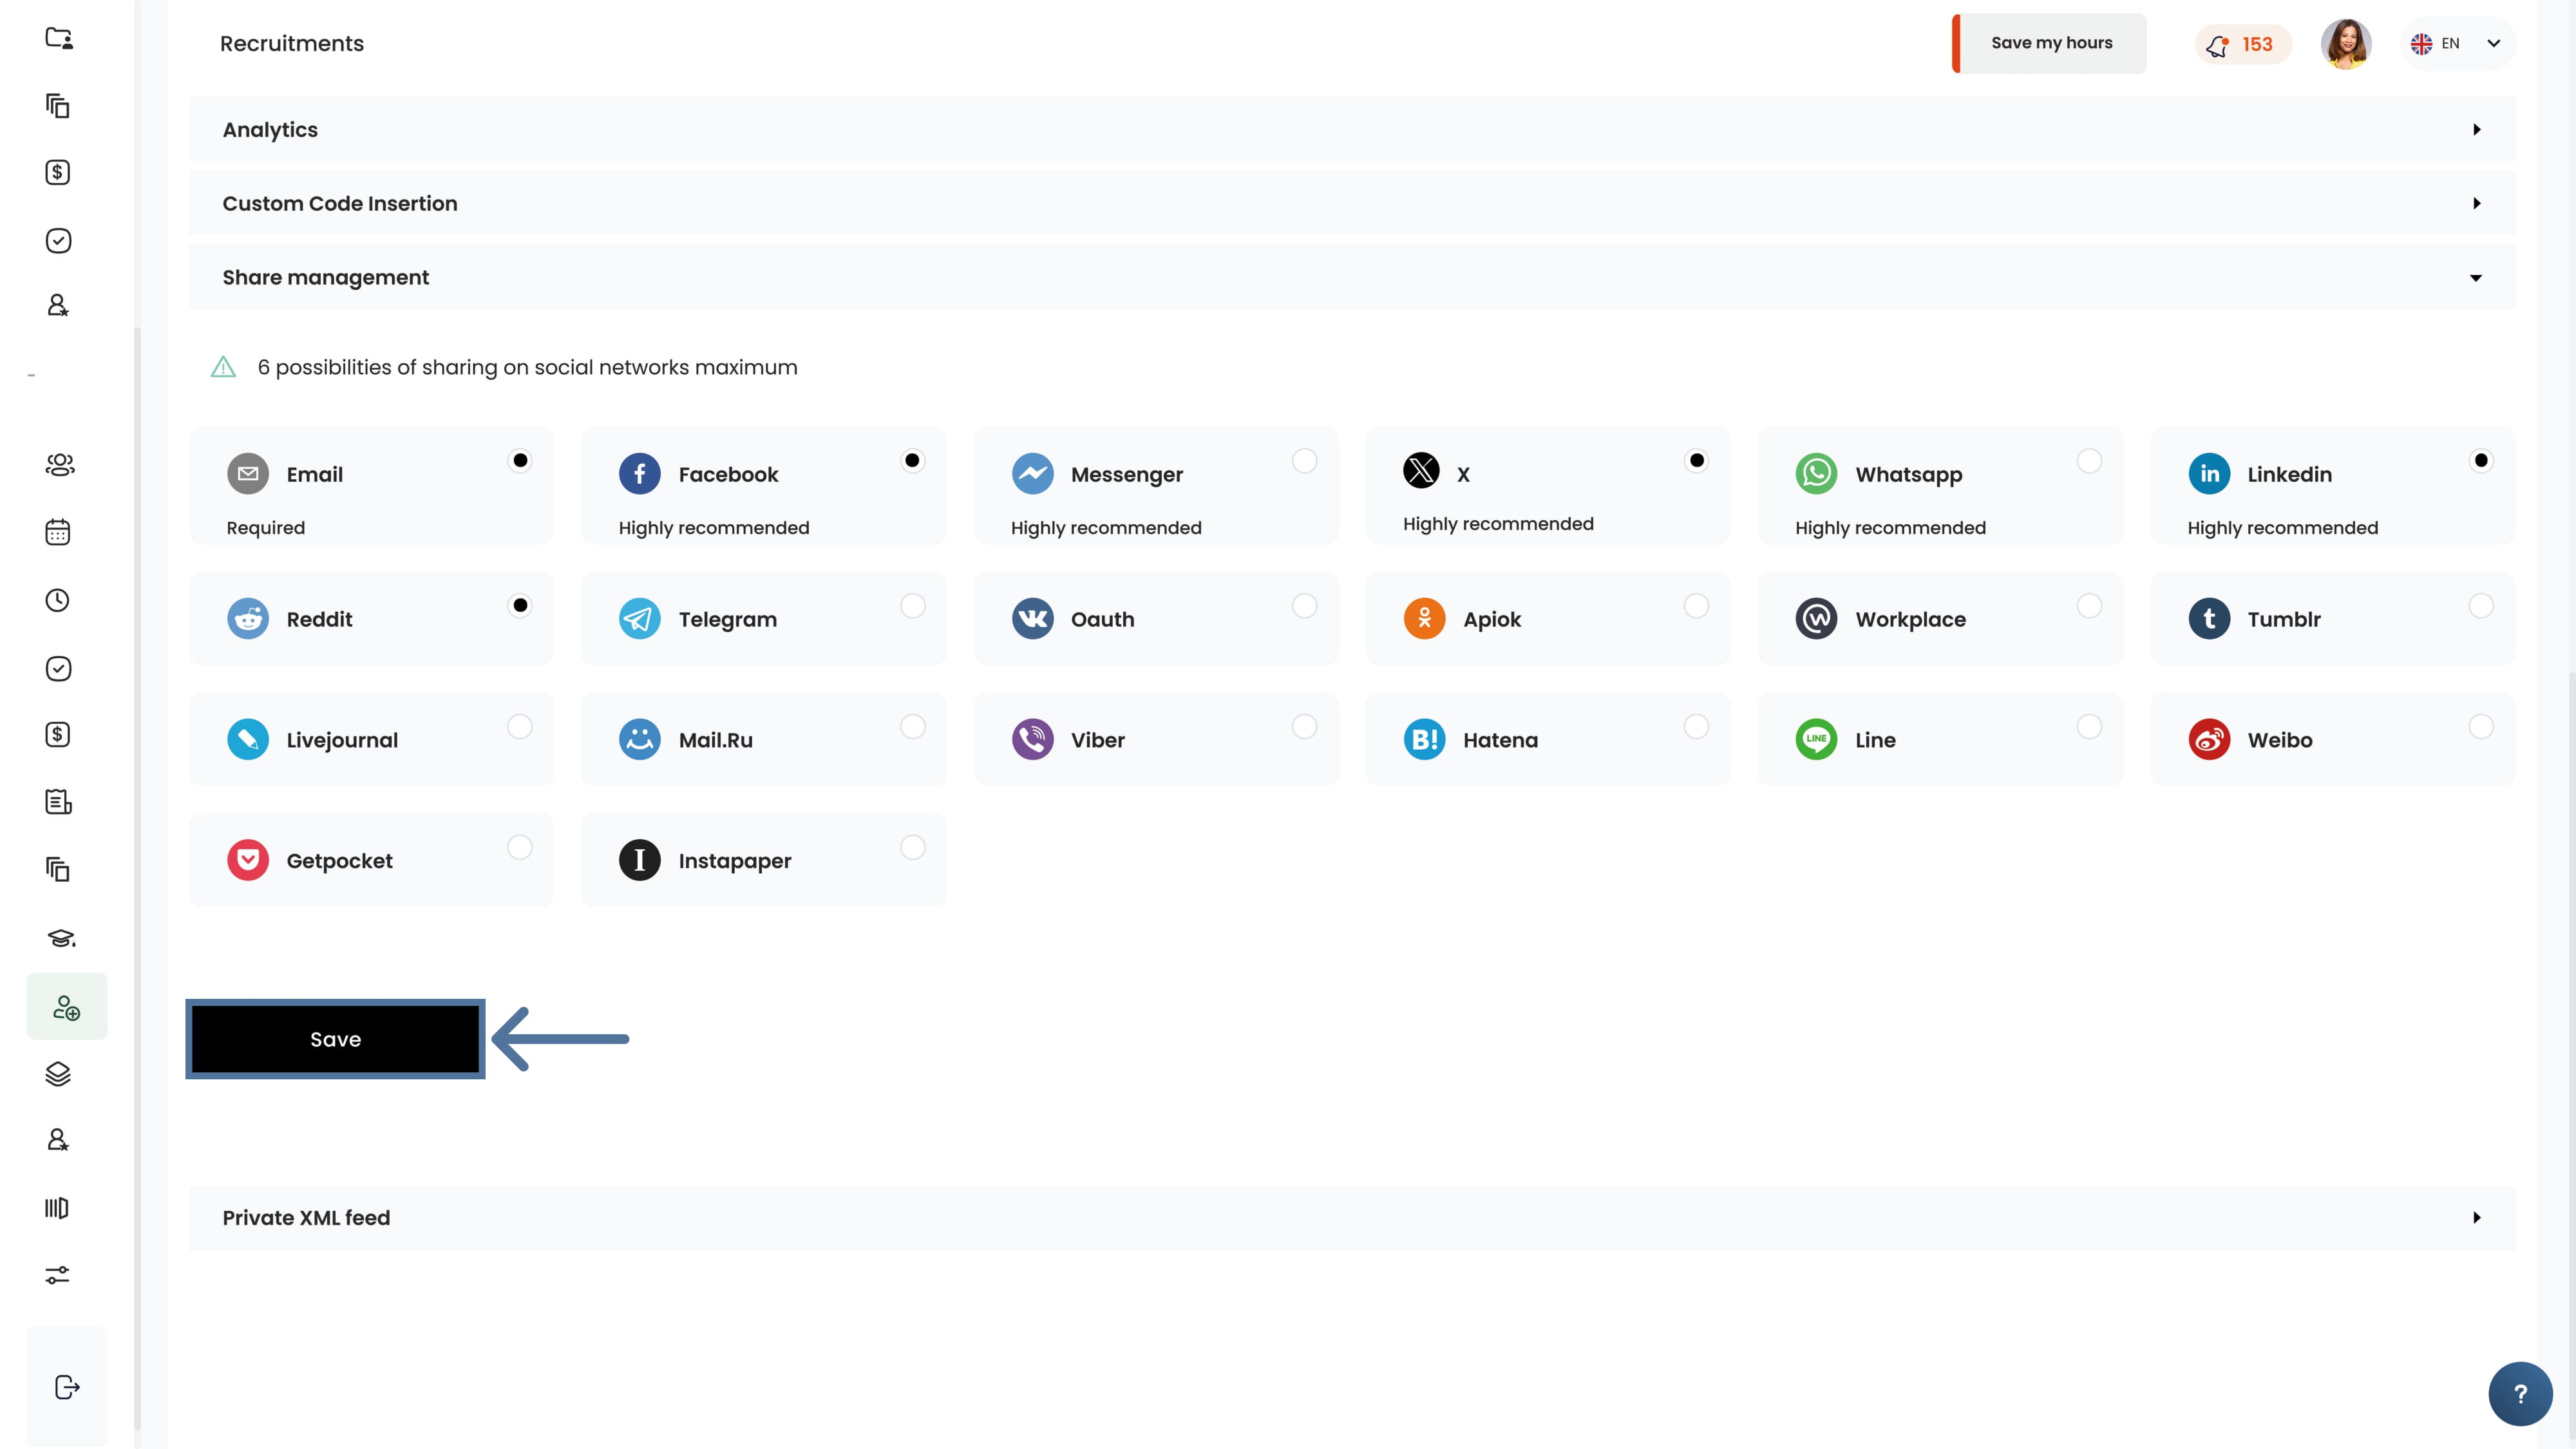This screenshot has width=2576, height=1449.
Task: Select the Getpocket radio button
Action: tap(520, 848)
